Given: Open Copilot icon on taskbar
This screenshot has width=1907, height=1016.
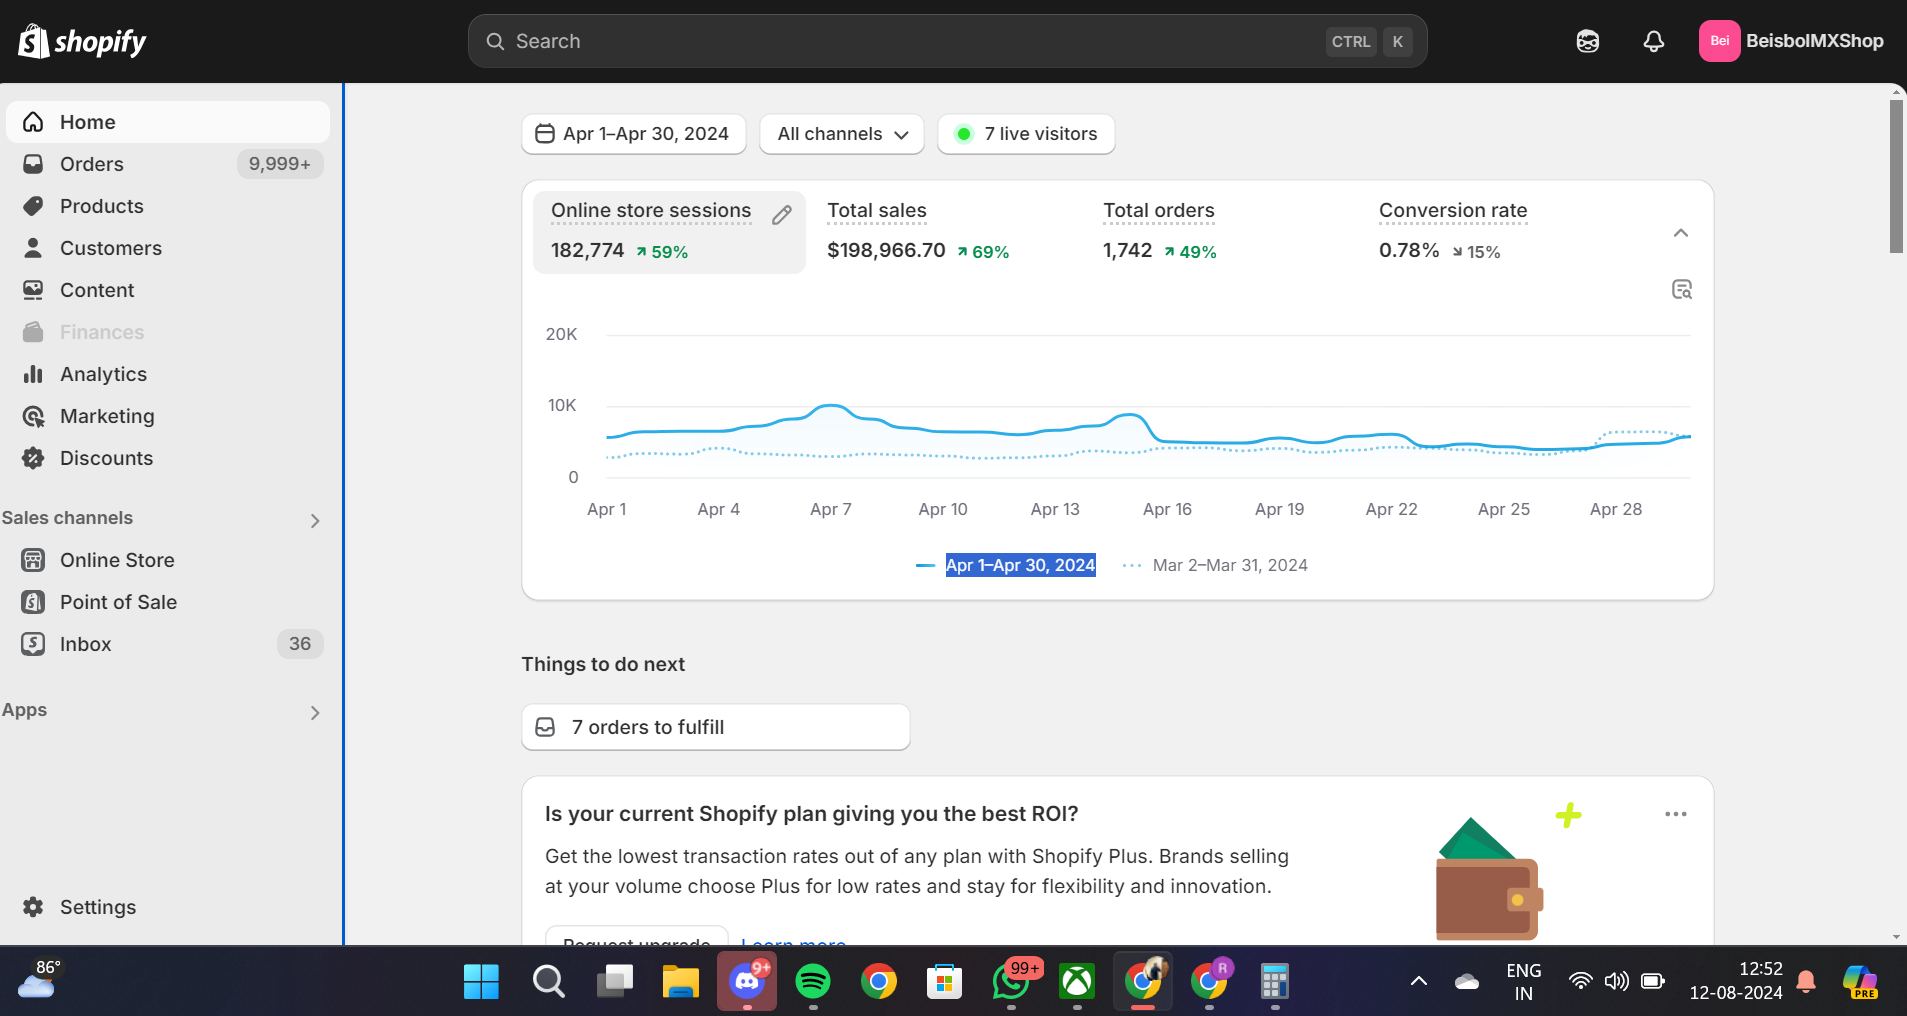Looking at the screenshot, I should (x=1861, y=981).
